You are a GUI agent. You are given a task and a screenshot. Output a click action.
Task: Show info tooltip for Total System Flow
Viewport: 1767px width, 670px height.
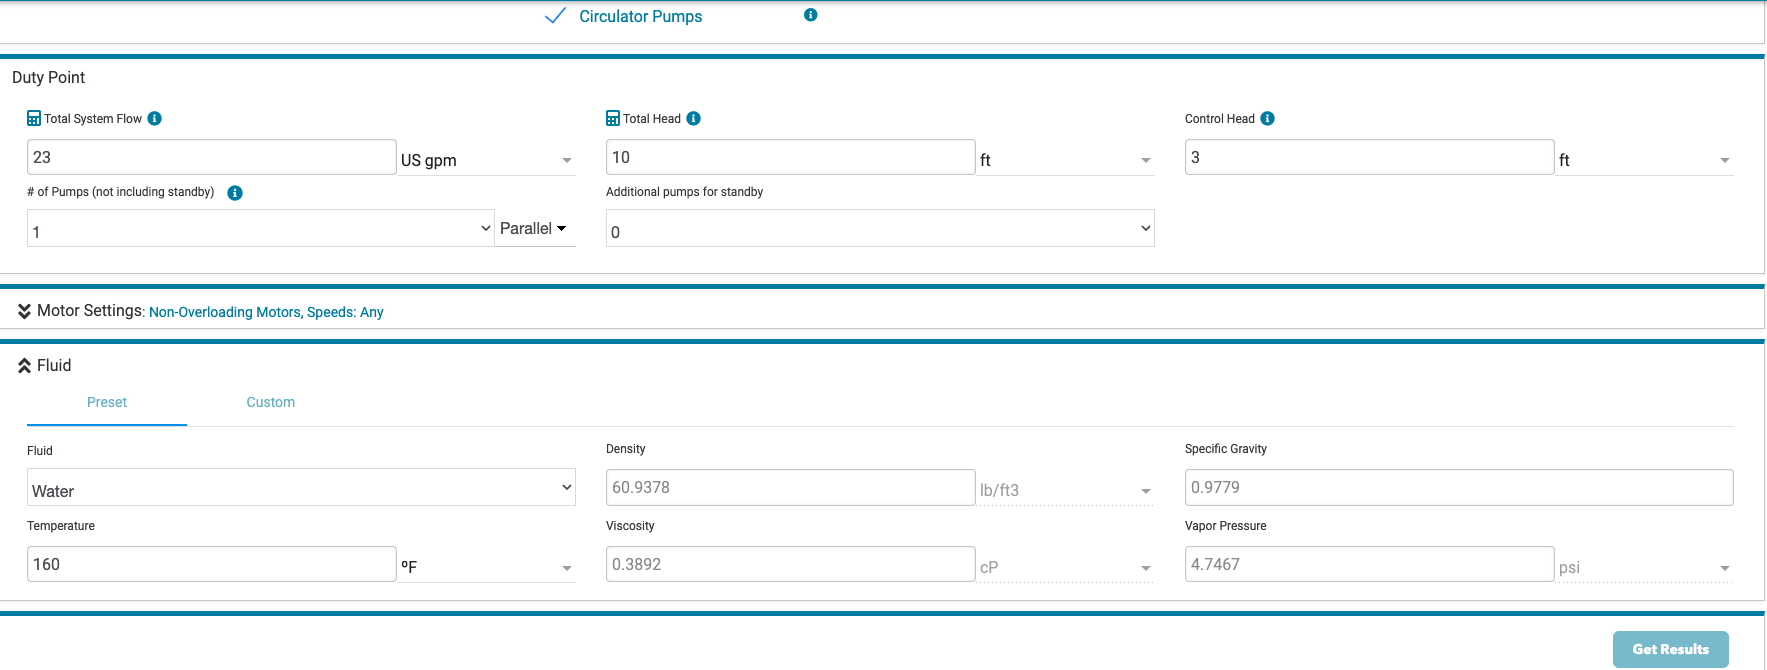(x=155, y=118)
